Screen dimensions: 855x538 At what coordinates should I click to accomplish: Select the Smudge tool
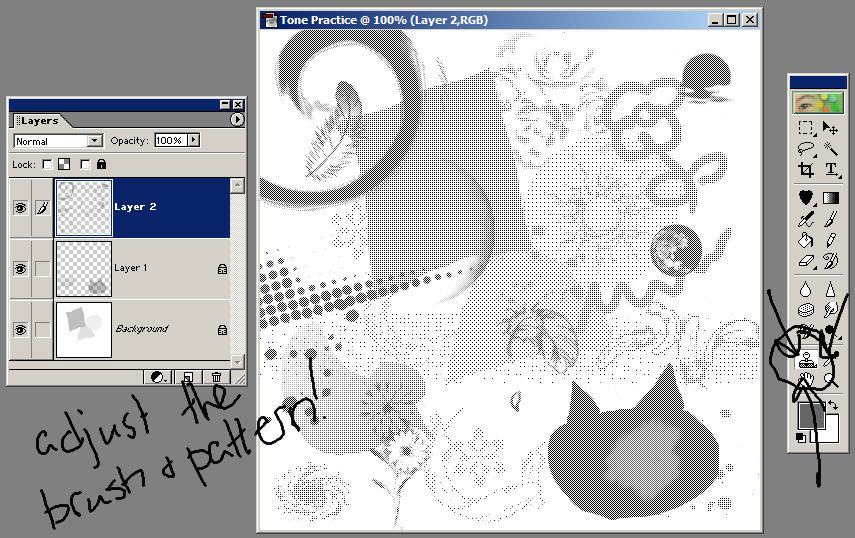(830, 310)
